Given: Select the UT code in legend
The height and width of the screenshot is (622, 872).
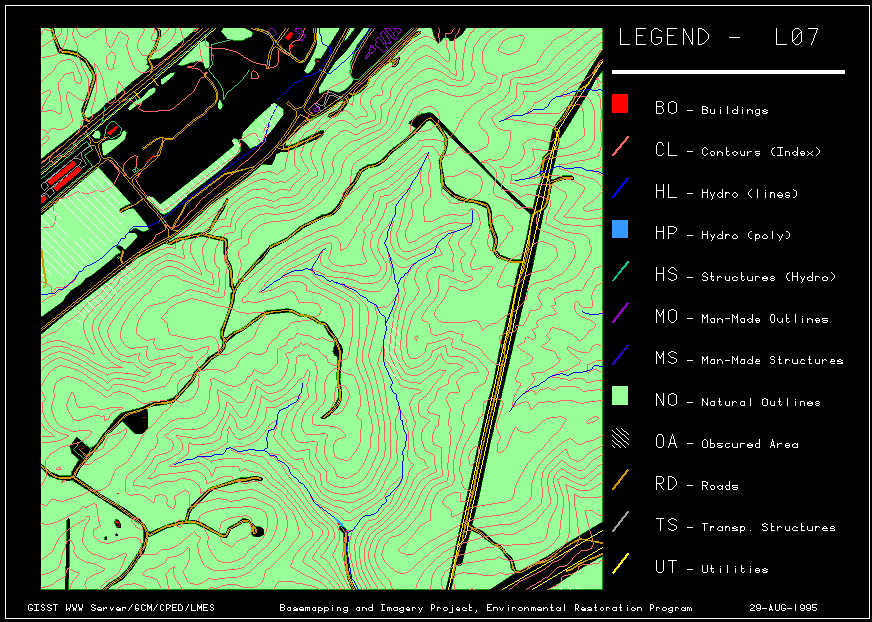Looking at the screenshot, I should 666,567.
